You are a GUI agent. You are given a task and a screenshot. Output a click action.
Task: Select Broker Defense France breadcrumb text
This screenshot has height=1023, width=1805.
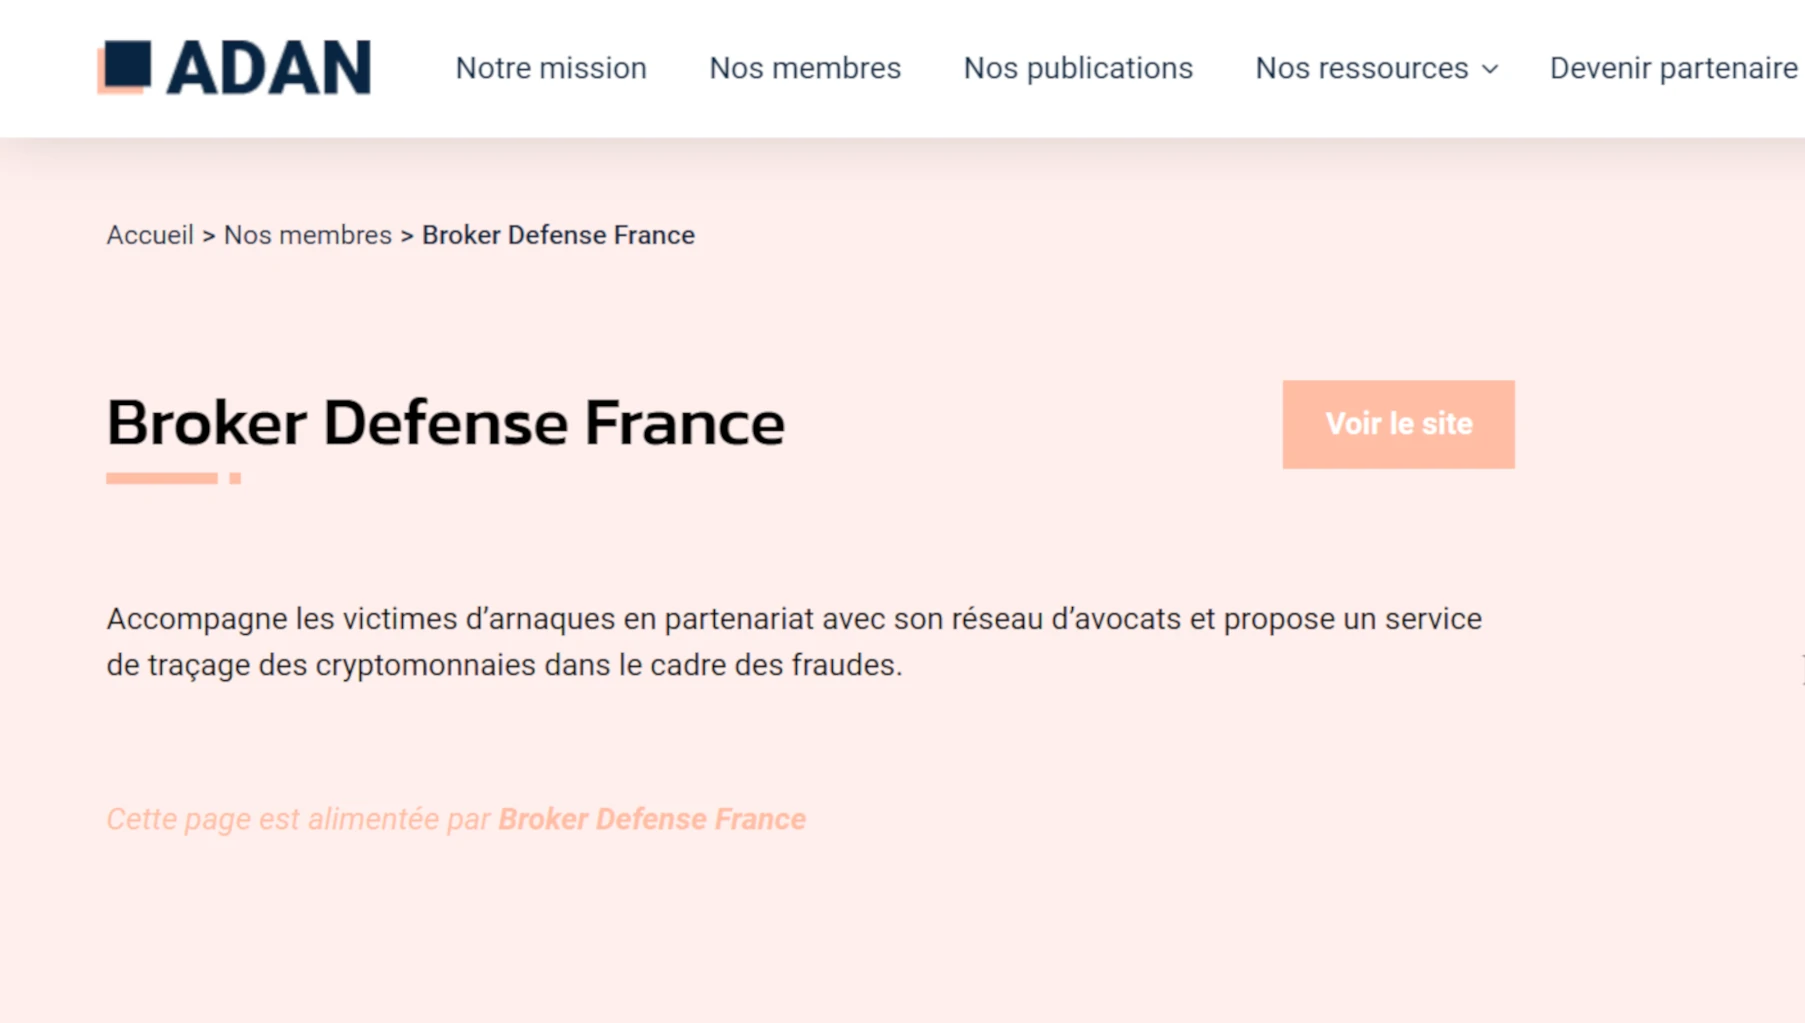click(558, 235)
